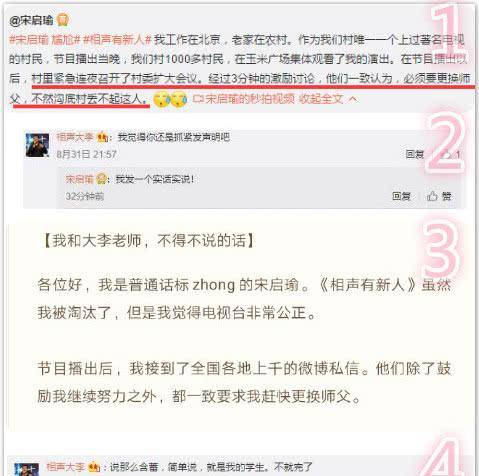
Task: Click the badge icon next to 相声大李
Action: [102, 137]
